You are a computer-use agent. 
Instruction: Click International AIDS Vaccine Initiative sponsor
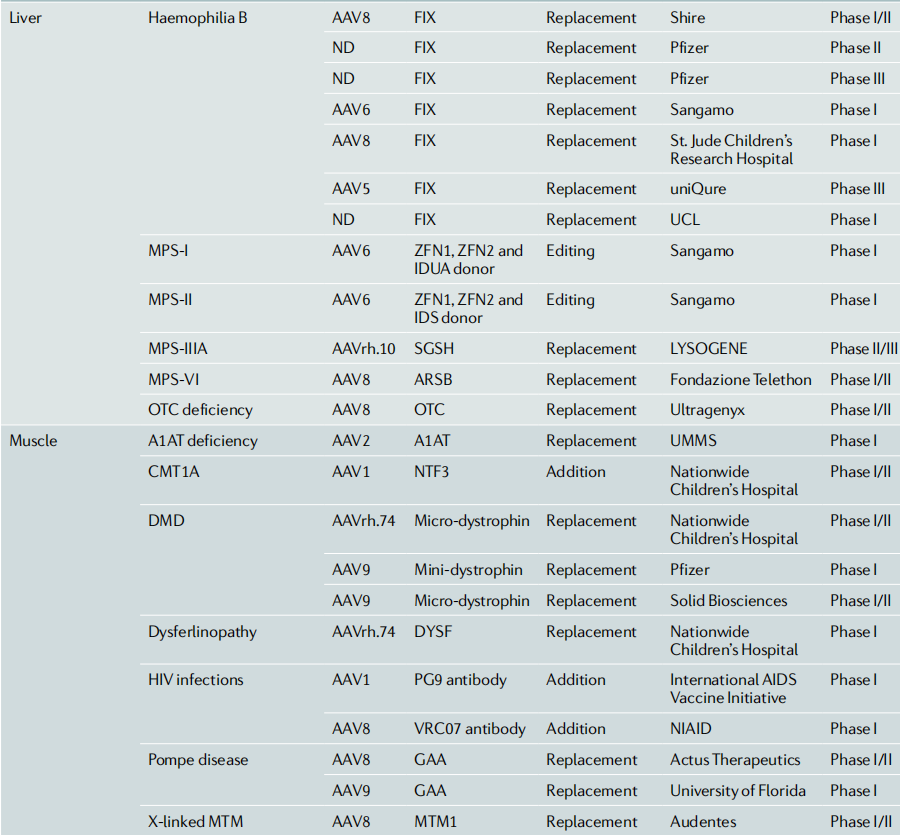tap(733, 689)
